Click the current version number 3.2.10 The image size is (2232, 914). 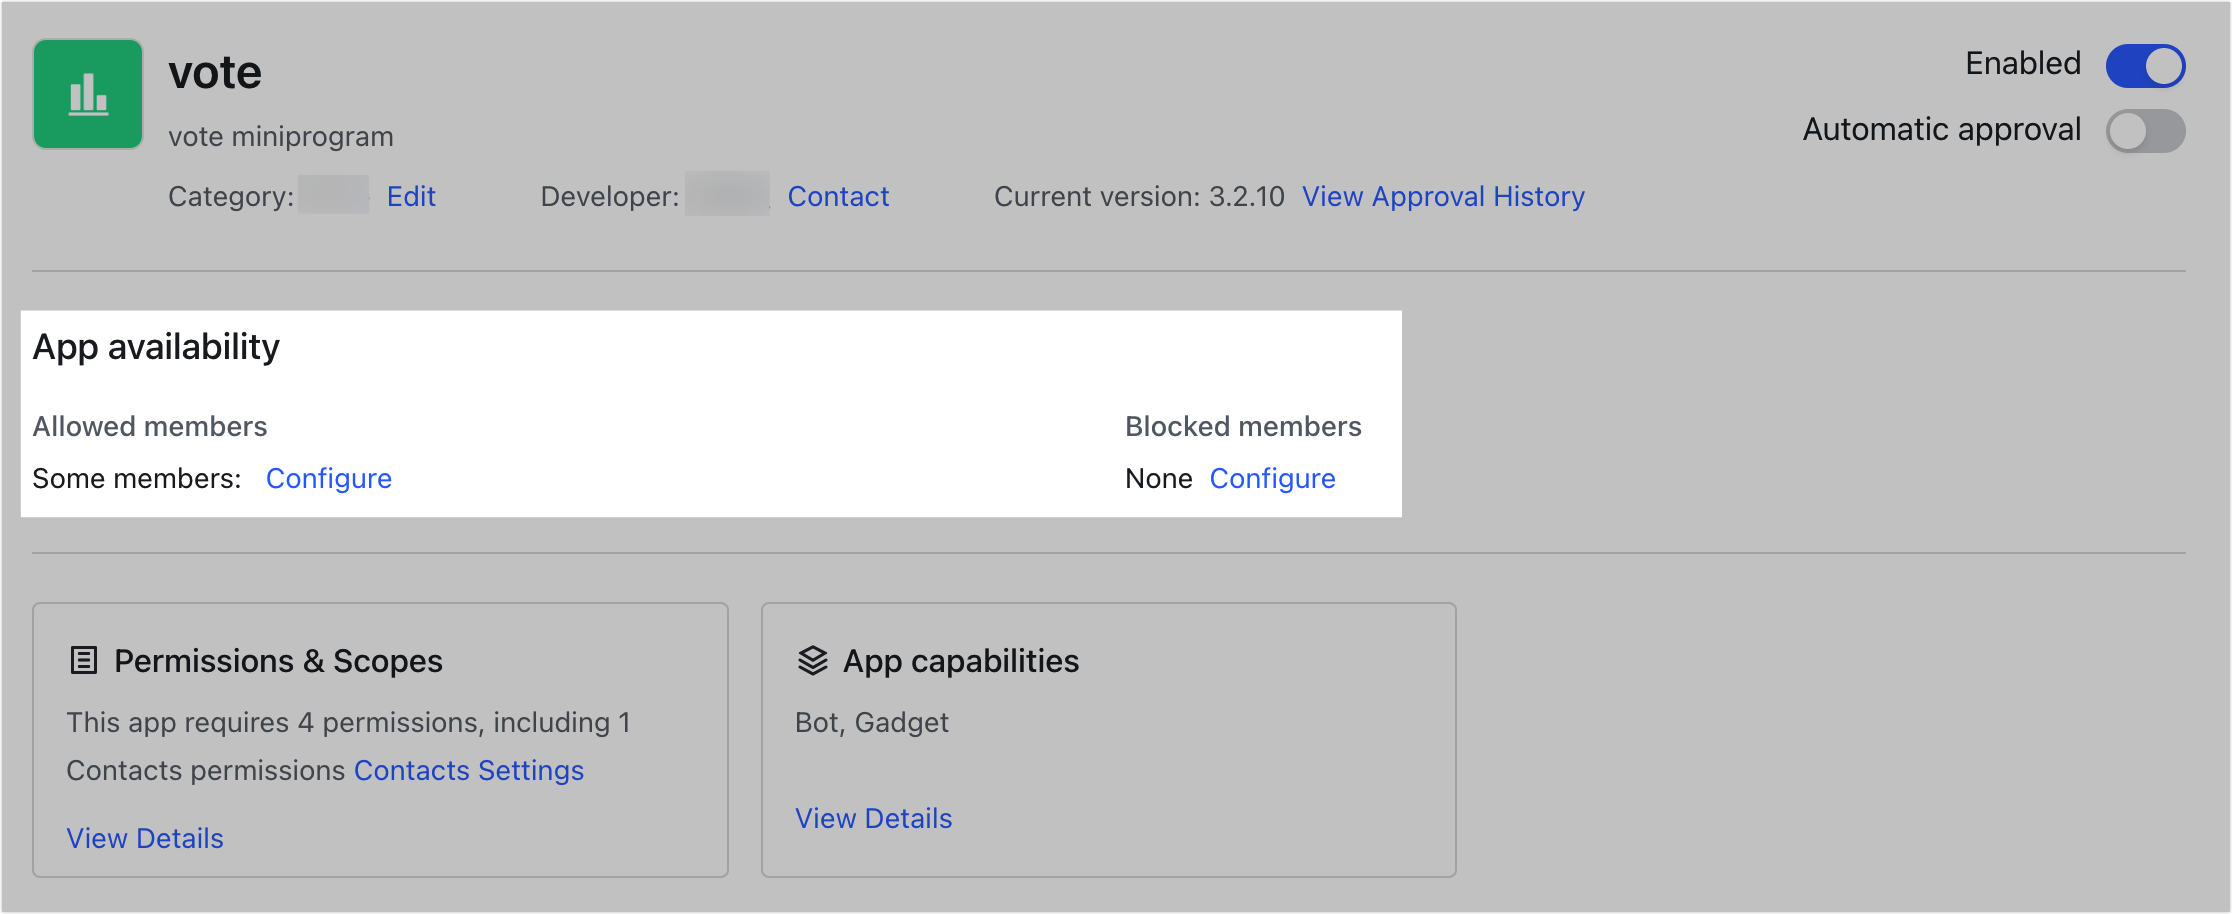pos(1246,196)
